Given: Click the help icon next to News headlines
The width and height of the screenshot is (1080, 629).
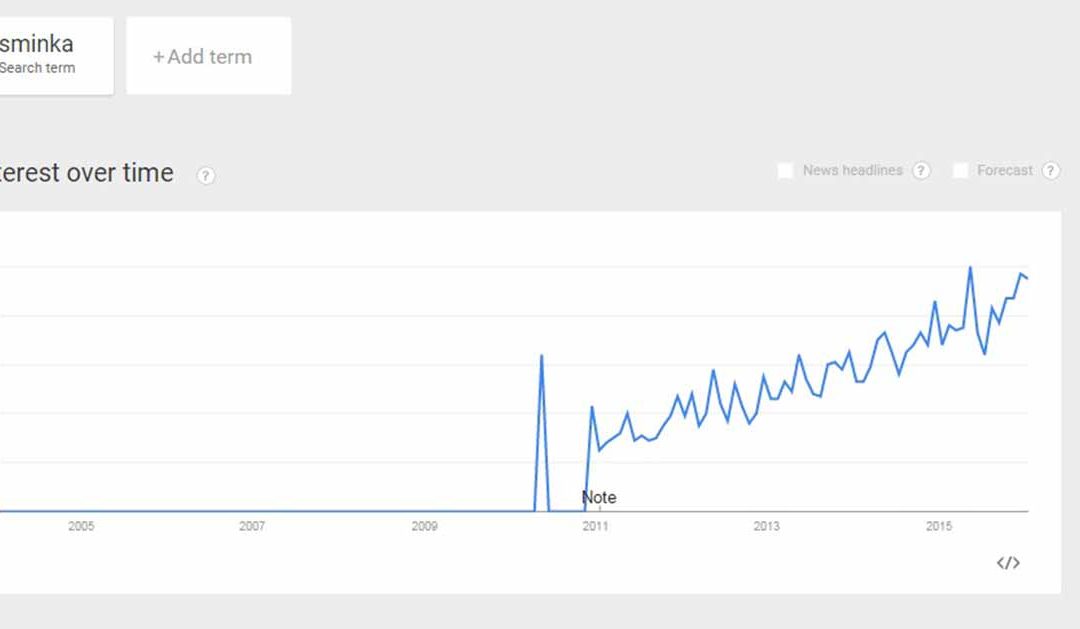Looking at the screenshot, I should 921,171.
